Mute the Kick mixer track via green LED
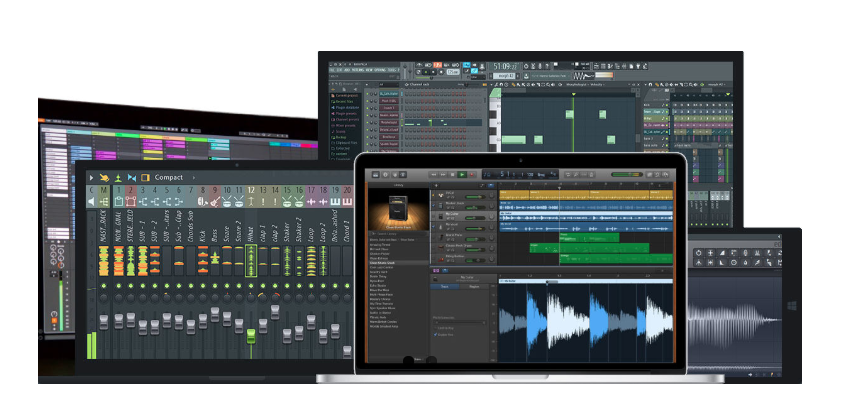The height and width of the screenshot is (416, 852). [203, 286]
